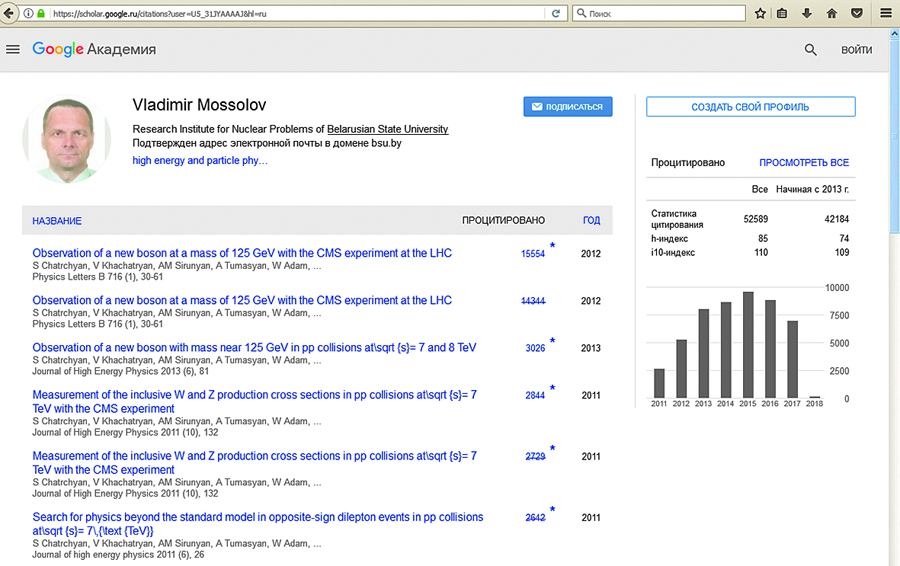
Task: Open 'Observation of a new boson with mass near 125 GeV' article
Action: coord(254,348)
